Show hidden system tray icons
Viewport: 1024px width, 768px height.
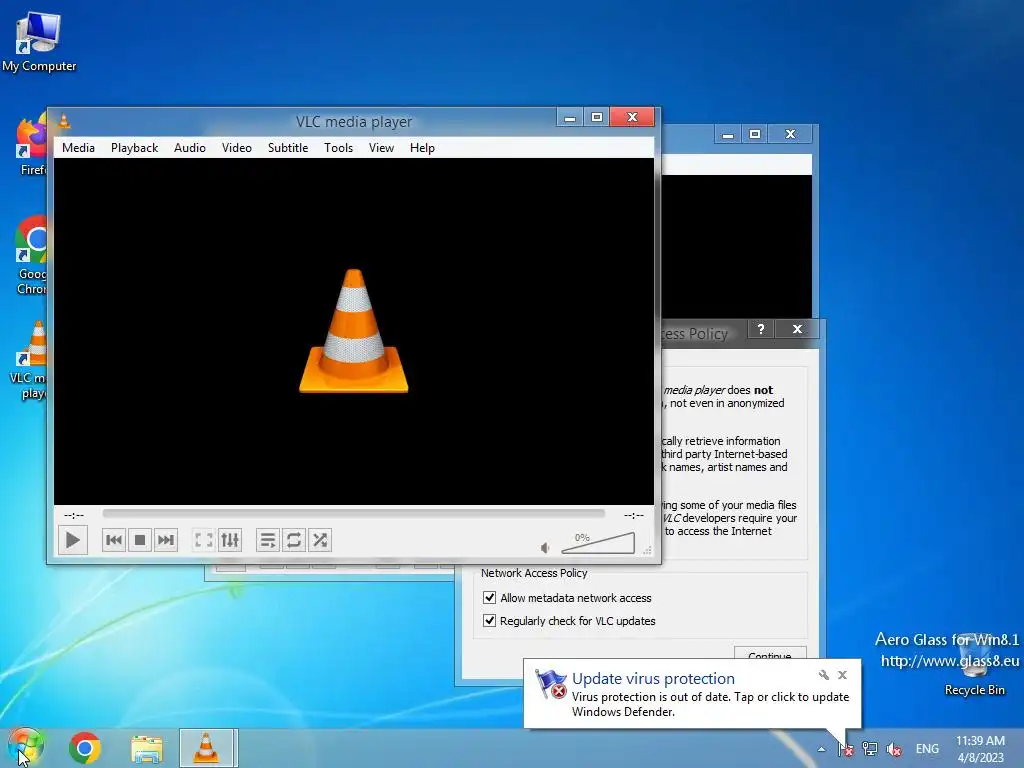tap(822, 749)
